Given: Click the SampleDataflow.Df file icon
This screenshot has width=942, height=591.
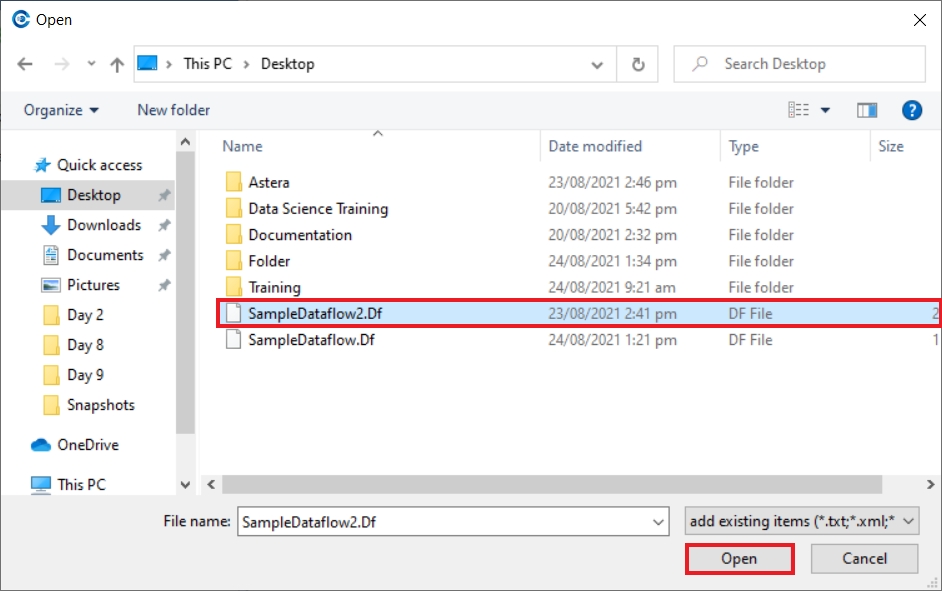Looking at the screenshot, I should pos(233,340).
